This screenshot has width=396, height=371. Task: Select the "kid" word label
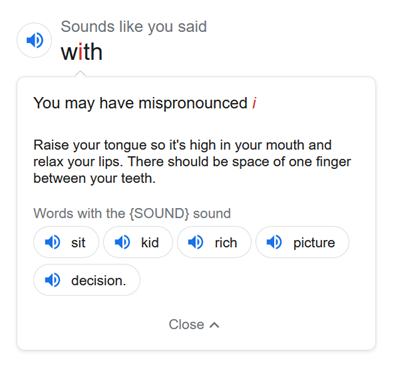coord(150,243)
